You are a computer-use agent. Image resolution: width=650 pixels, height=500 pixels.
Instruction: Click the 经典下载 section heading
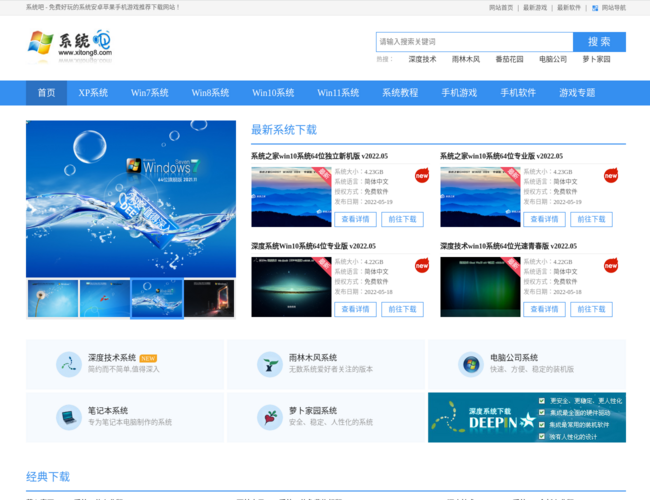[48, 477]
